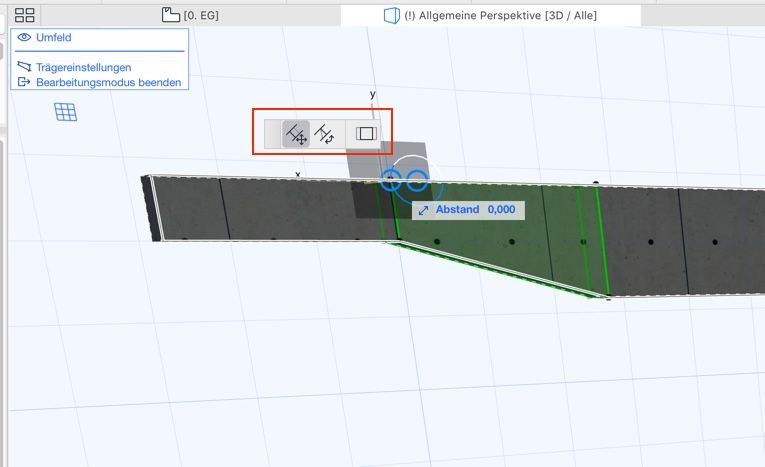
Task: Click the 3D cube icon on perspective tab
Action: [391, 16]
